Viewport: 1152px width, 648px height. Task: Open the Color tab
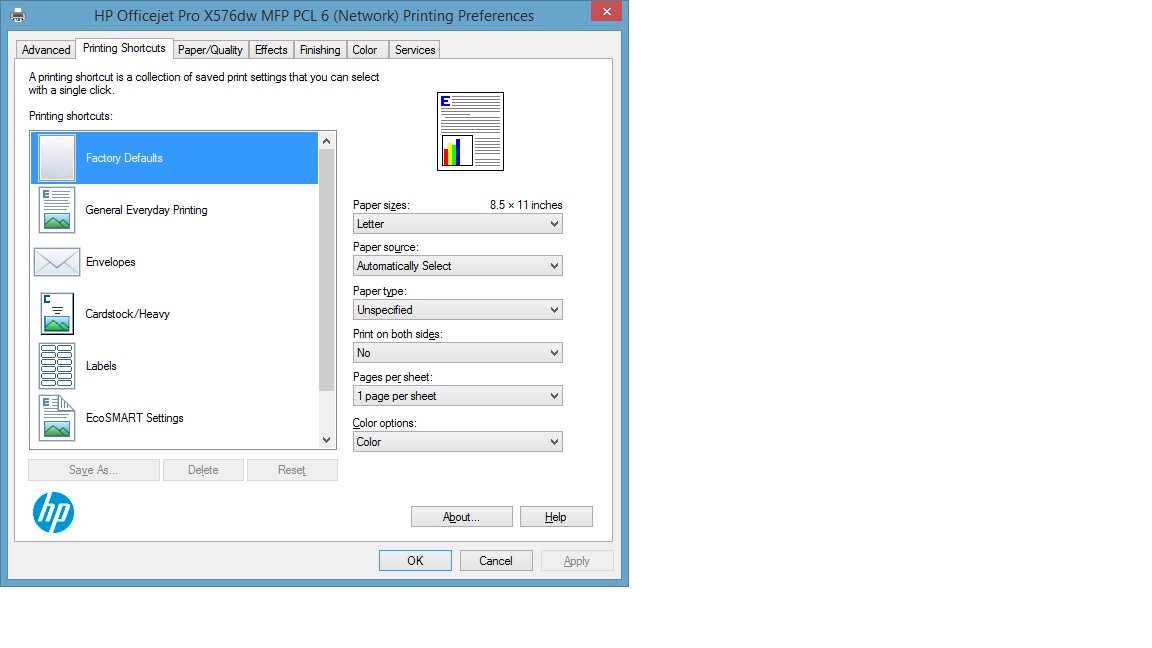click(x=365, y=50)
